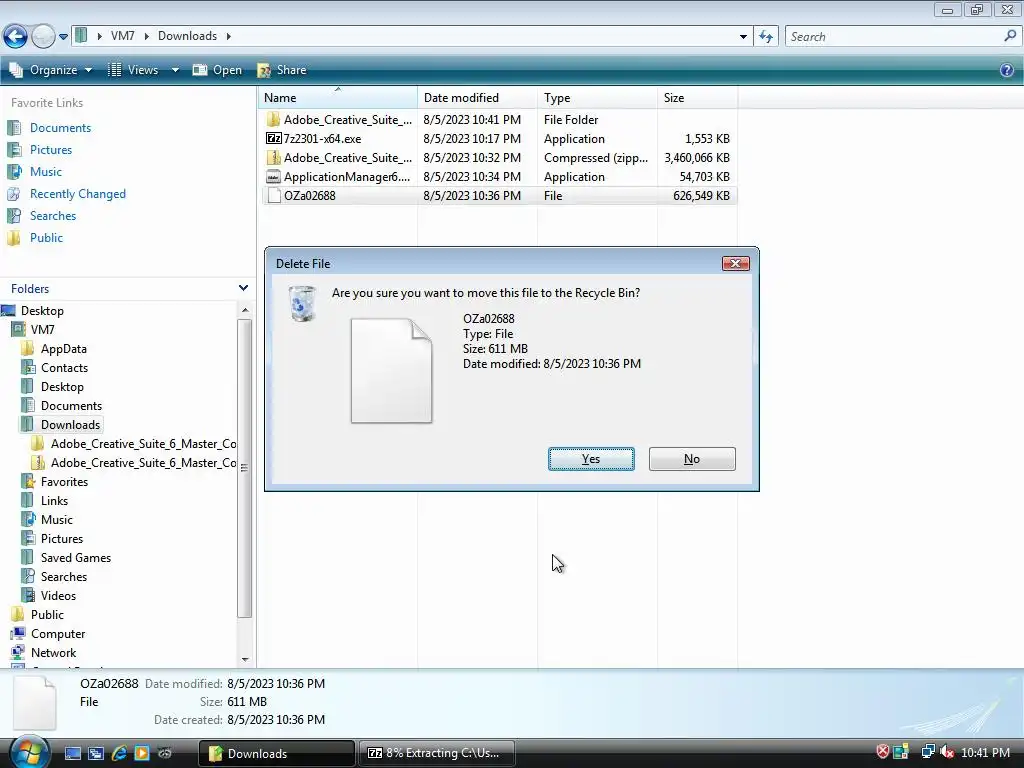Click Switch between windows quick launch icon

[x=95, y=753]
